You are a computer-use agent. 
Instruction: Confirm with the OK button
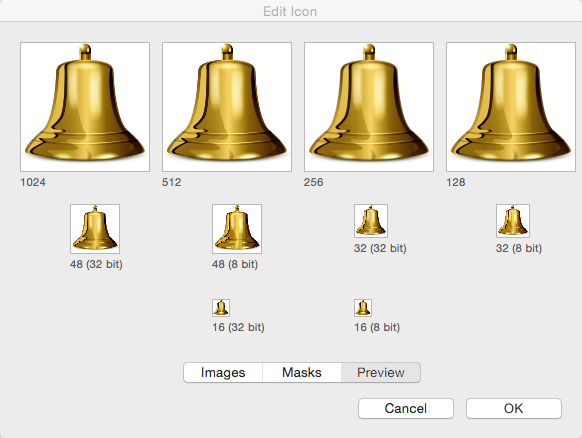514,408
